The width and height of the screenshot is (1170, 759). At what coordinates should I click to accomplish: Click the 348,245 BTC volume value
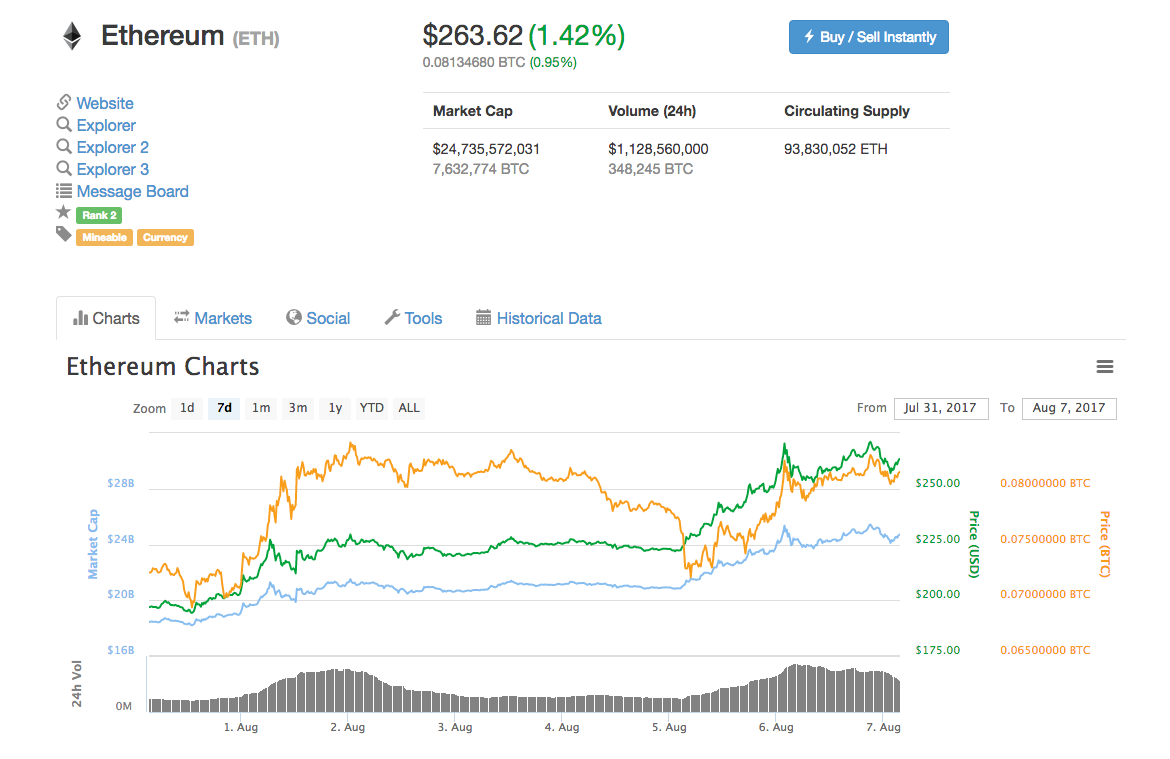point(651,169)
